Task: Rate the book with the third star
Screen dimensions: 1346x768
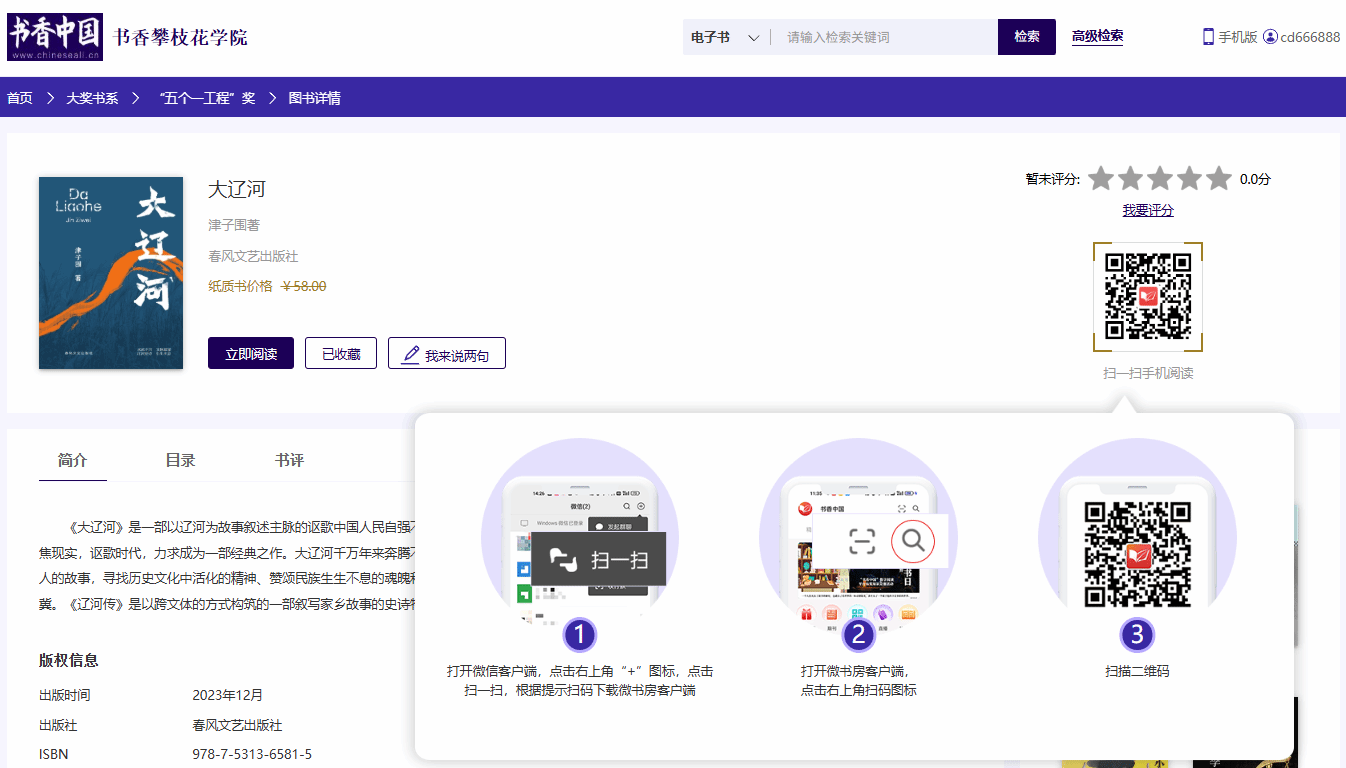Action: click(x=1160, y=179)
